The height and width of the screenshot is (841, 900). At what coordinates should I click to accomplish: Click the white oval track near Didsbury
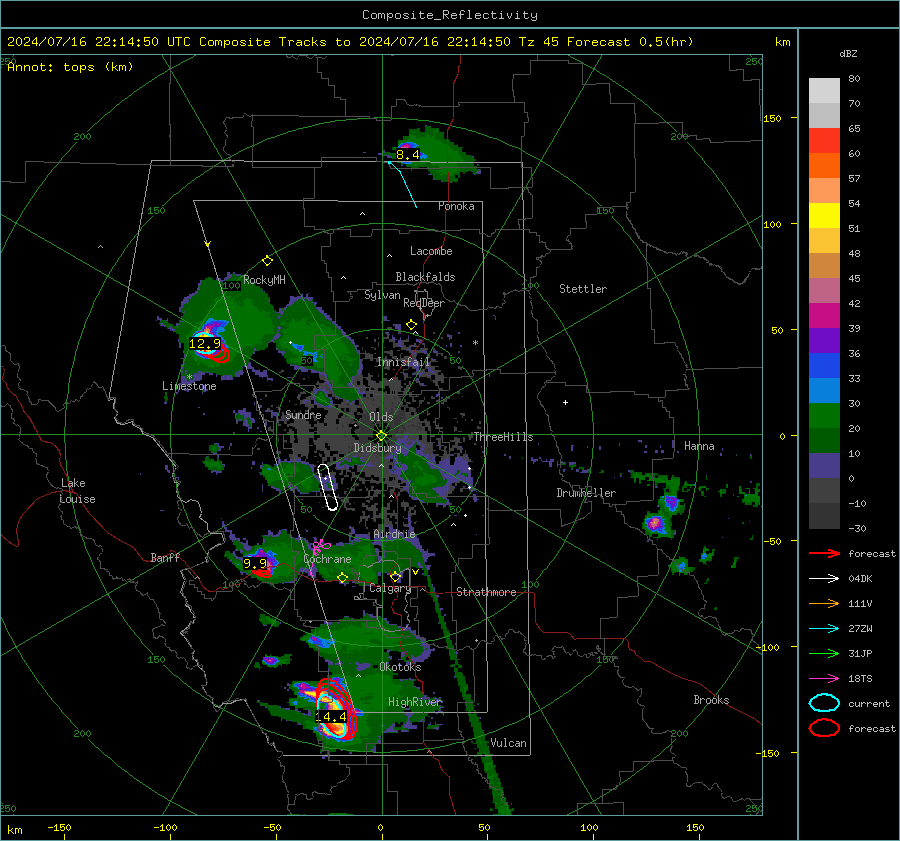coord(328,487)
